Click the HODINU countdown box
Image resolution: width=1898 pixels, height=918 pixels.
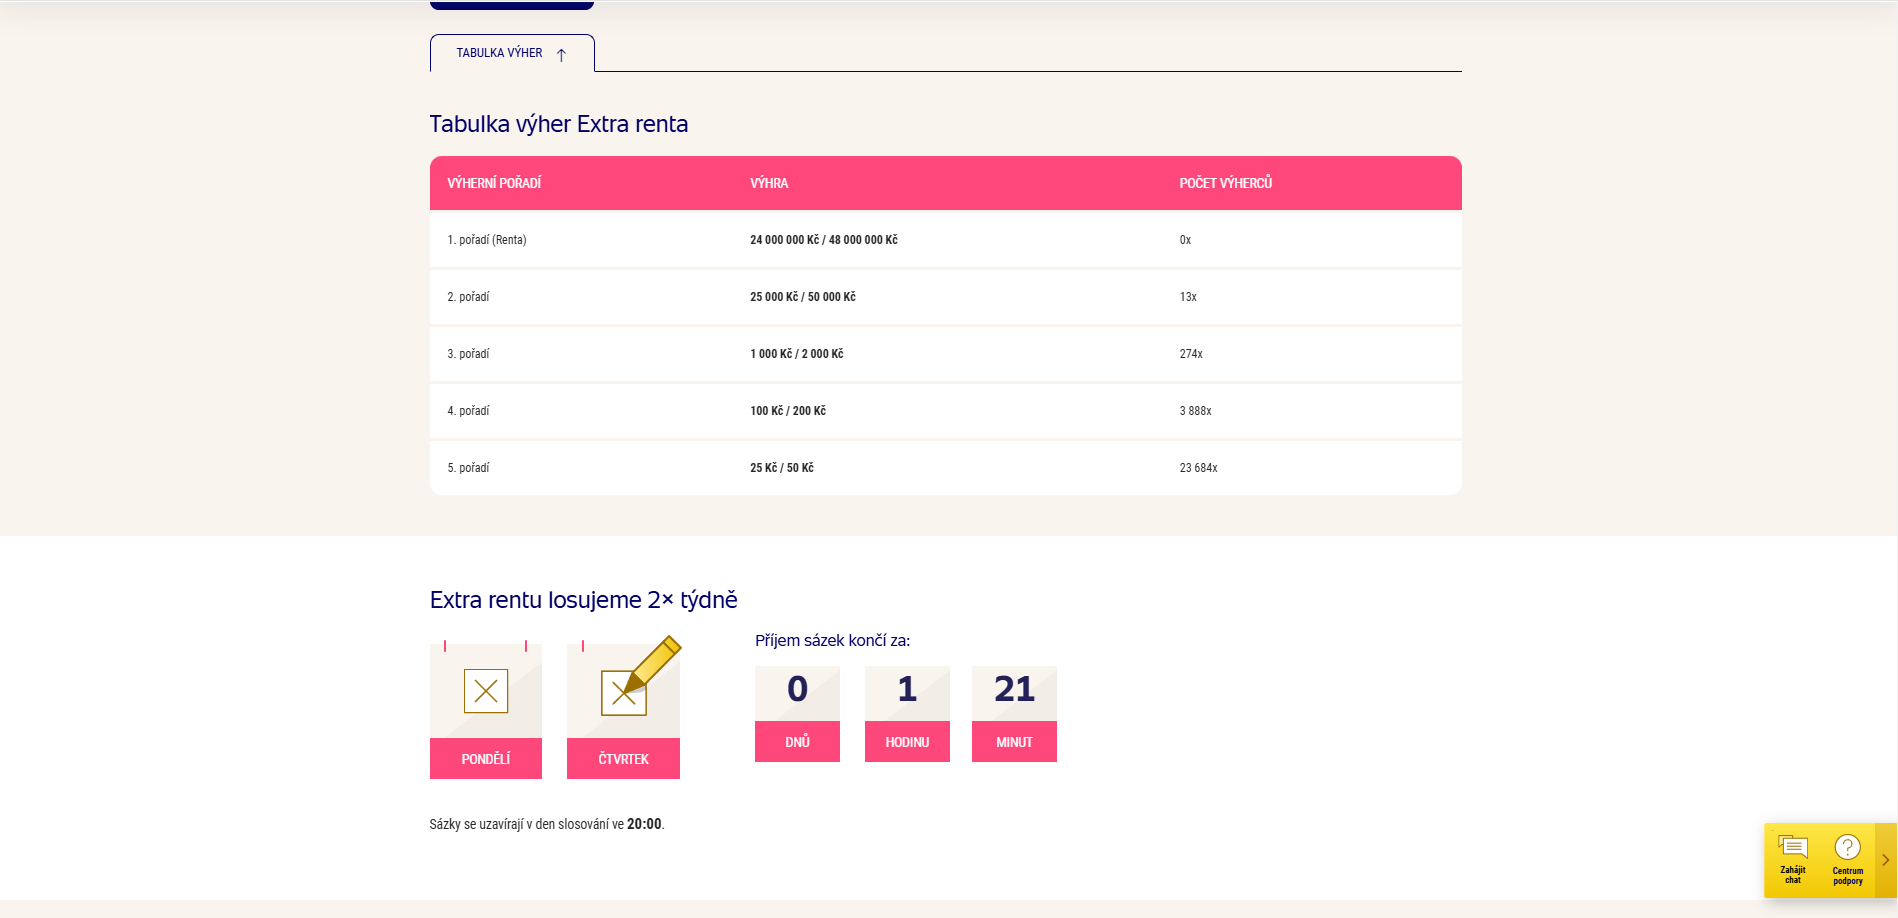pyautogui.click(x=907, y=714)
